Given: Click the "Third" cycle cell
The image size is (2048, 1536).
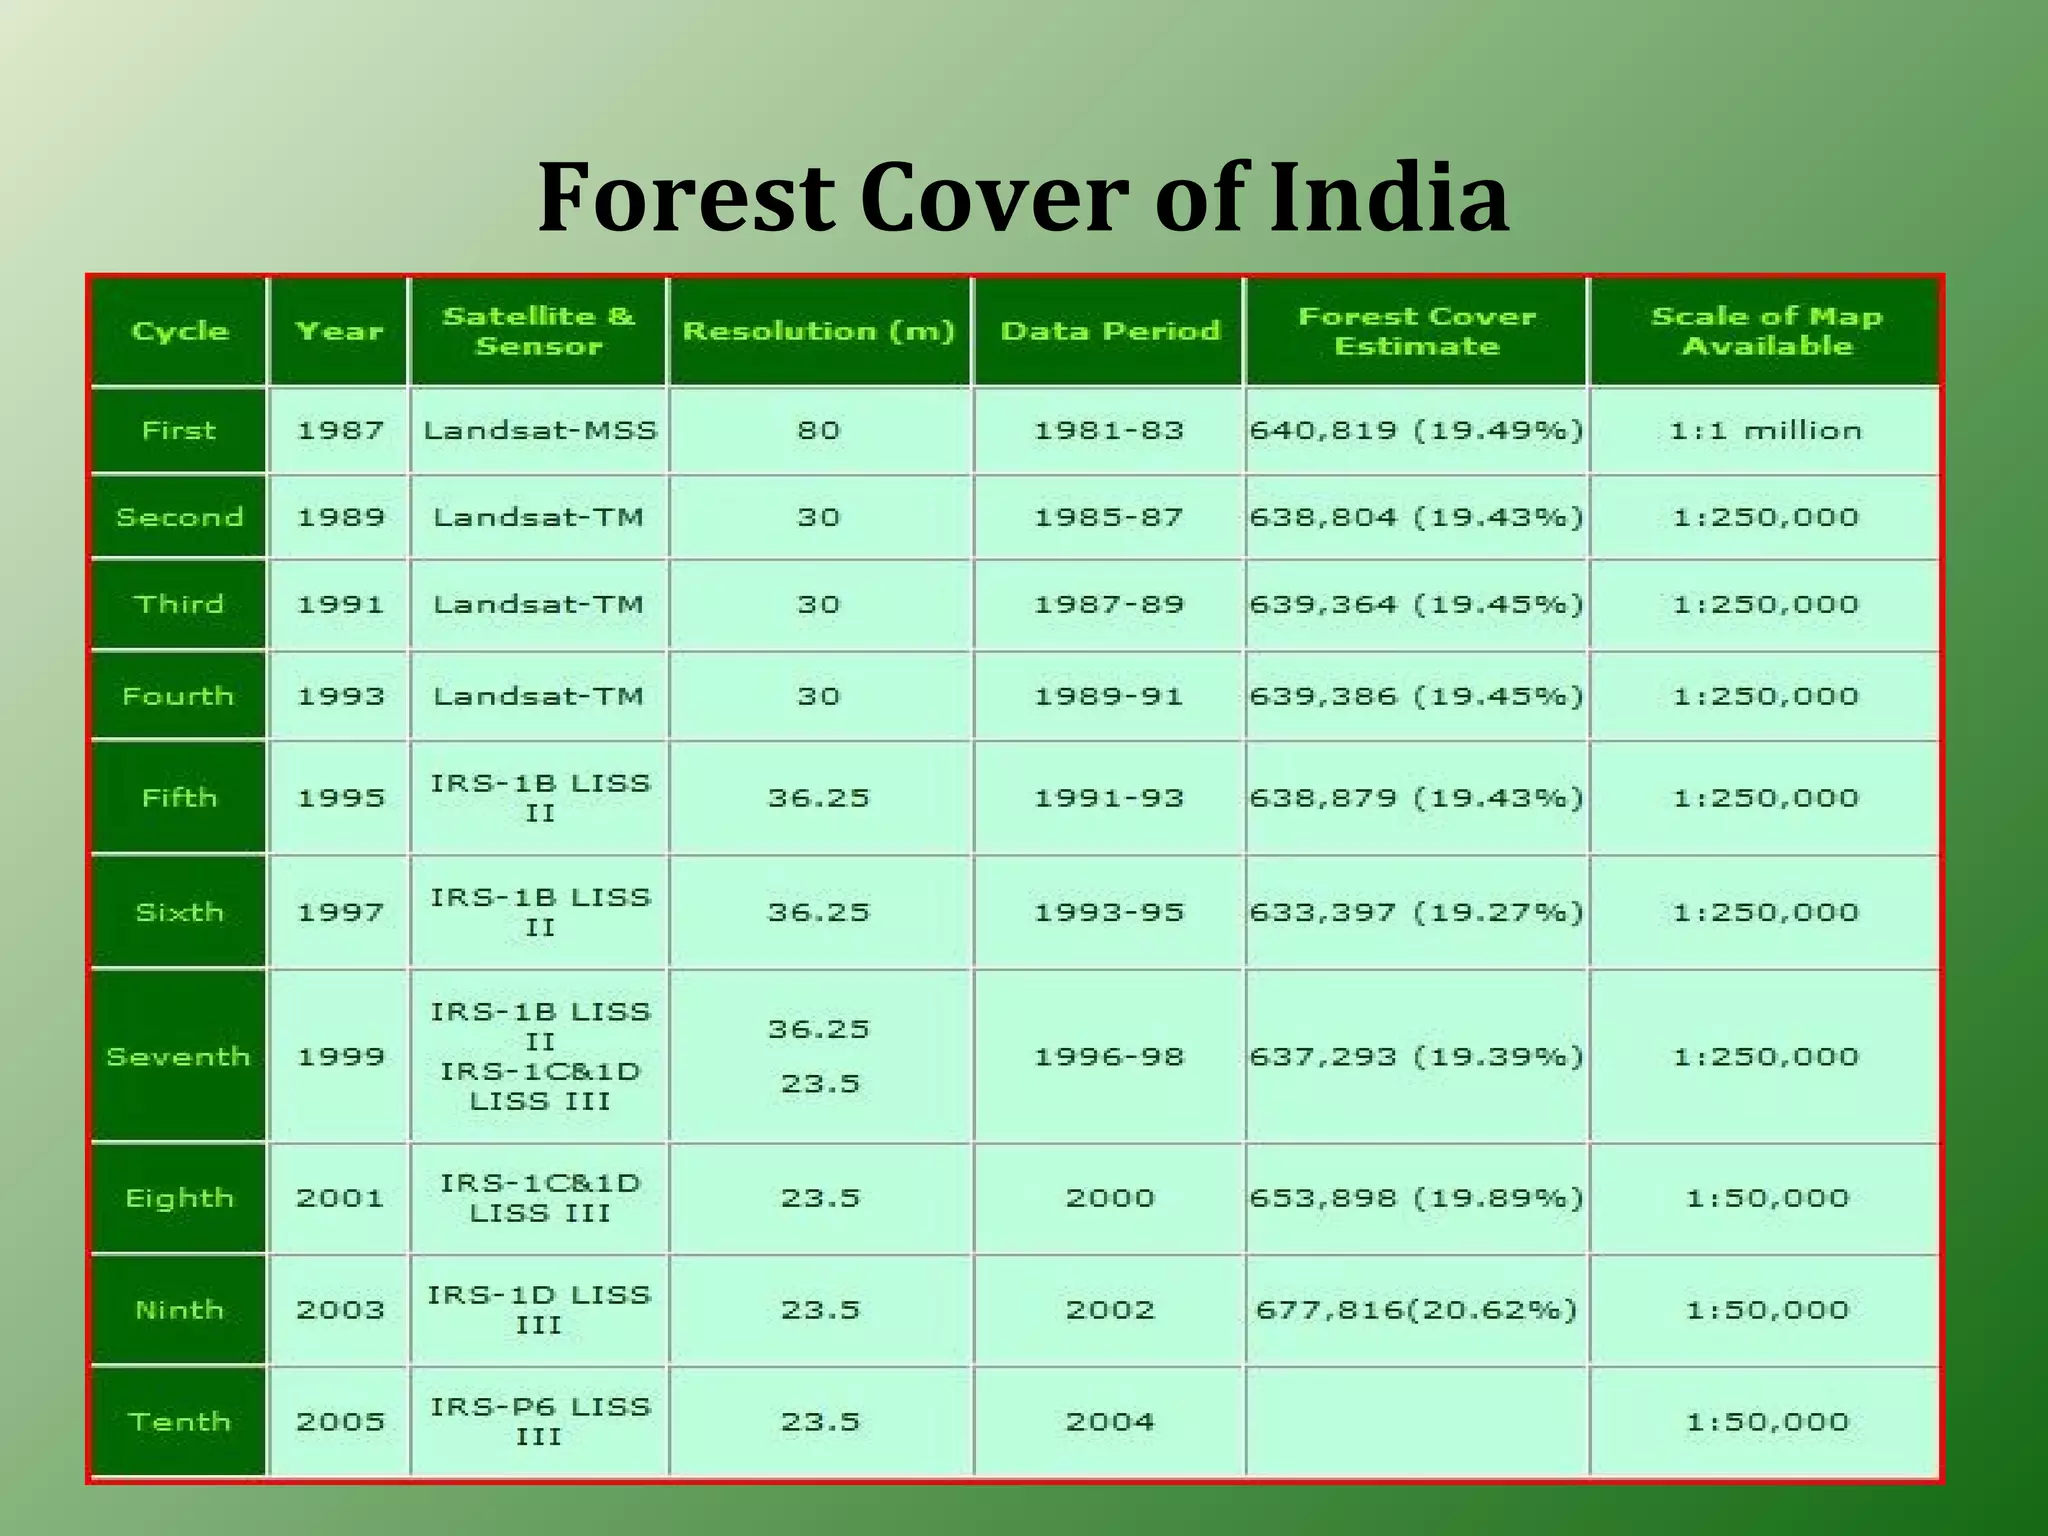Looking at the screenshot, I should pos(180,604).
